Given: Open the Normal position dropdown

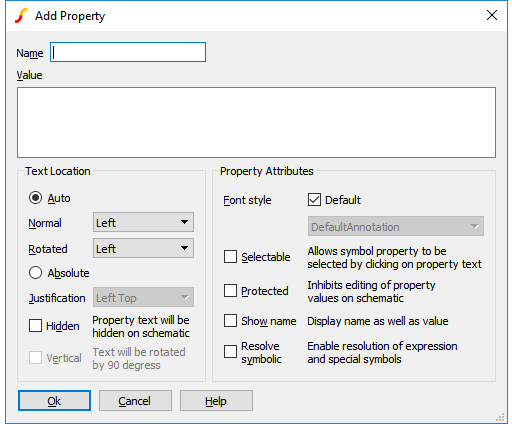Looking at the screenshot, I should click(x=143, y=222).
